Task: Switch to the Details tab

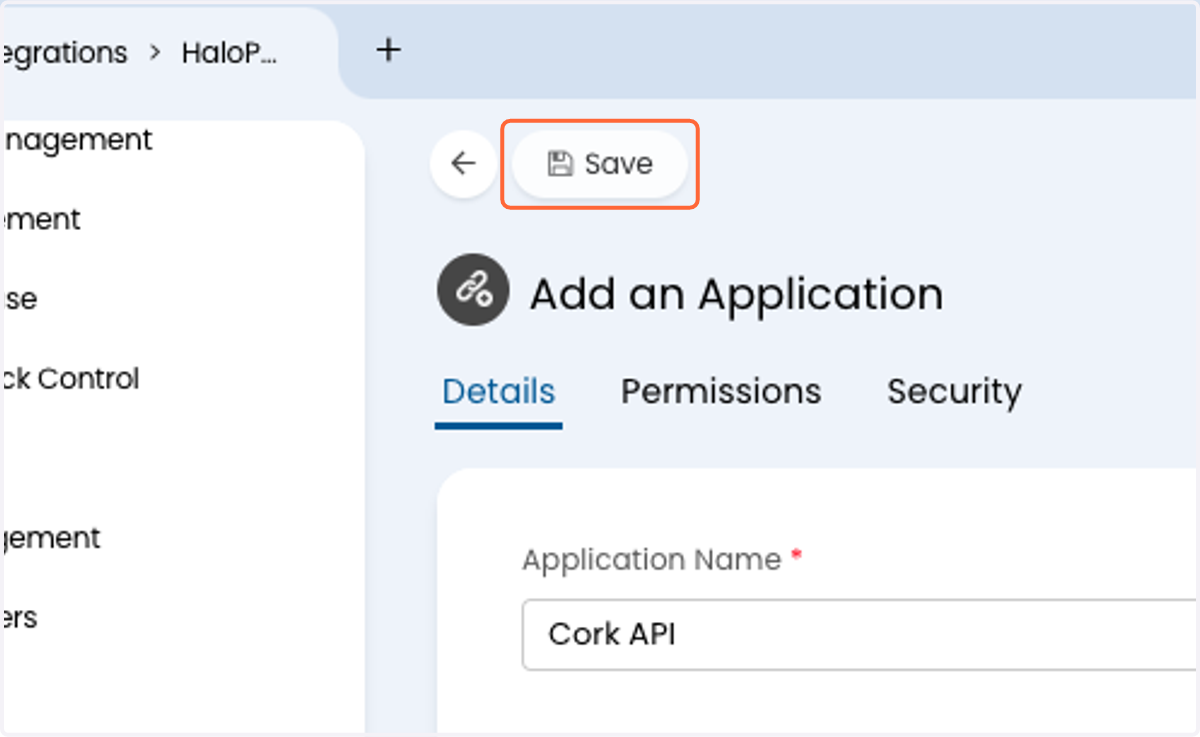Action: coord(498,392)
